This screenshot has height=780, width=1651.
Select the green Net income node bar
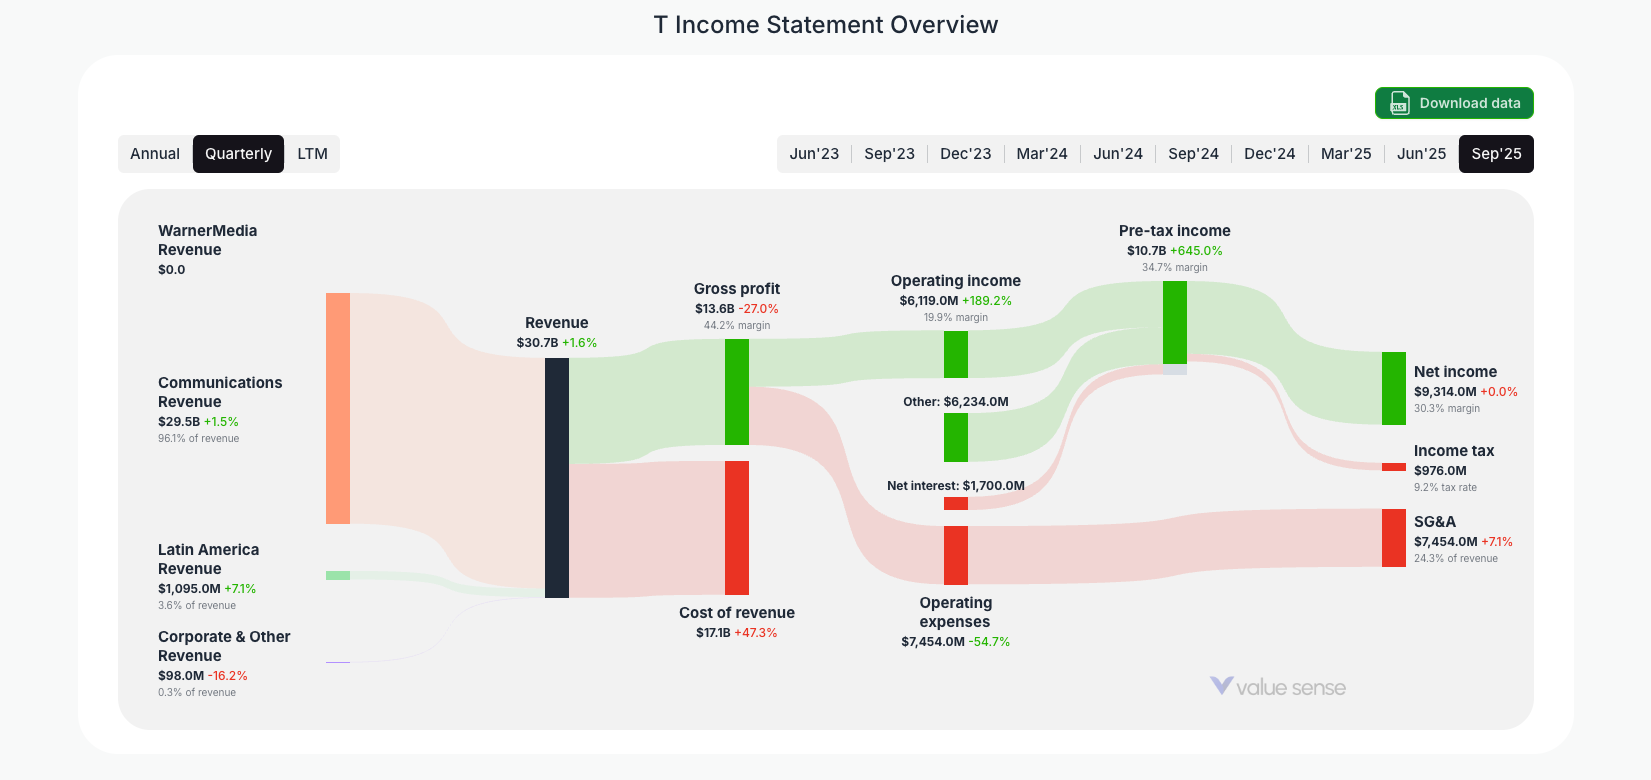click(1393, 387)
